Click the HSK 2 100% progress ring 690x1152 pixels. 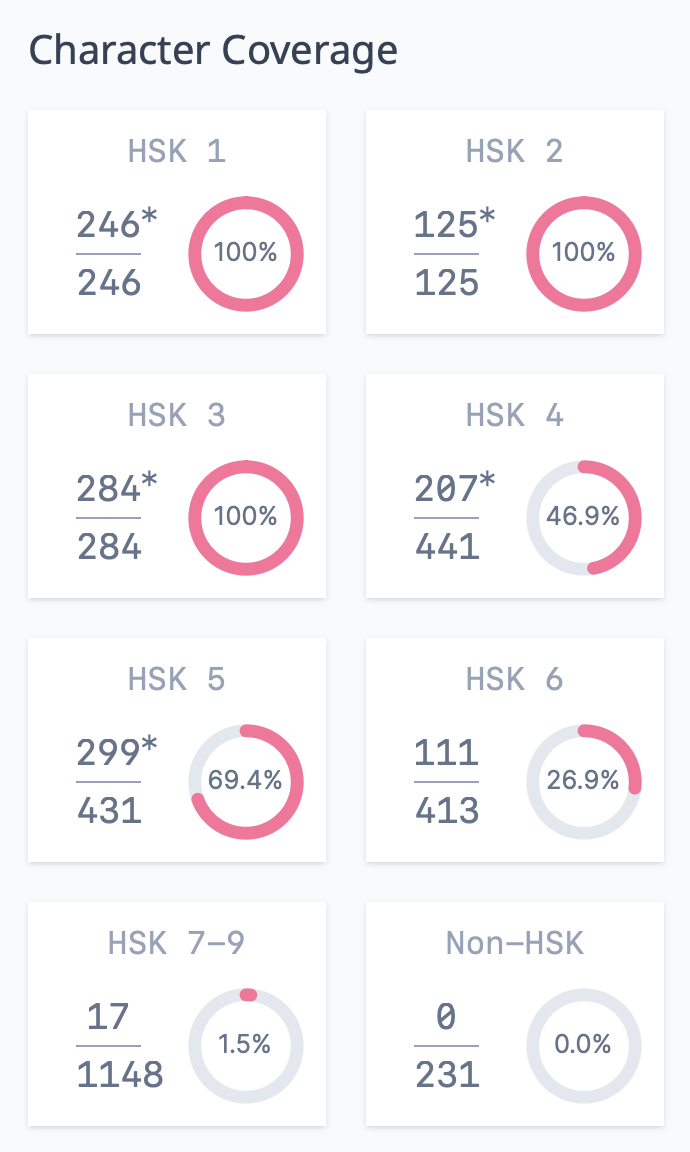(x=583, y=253)
